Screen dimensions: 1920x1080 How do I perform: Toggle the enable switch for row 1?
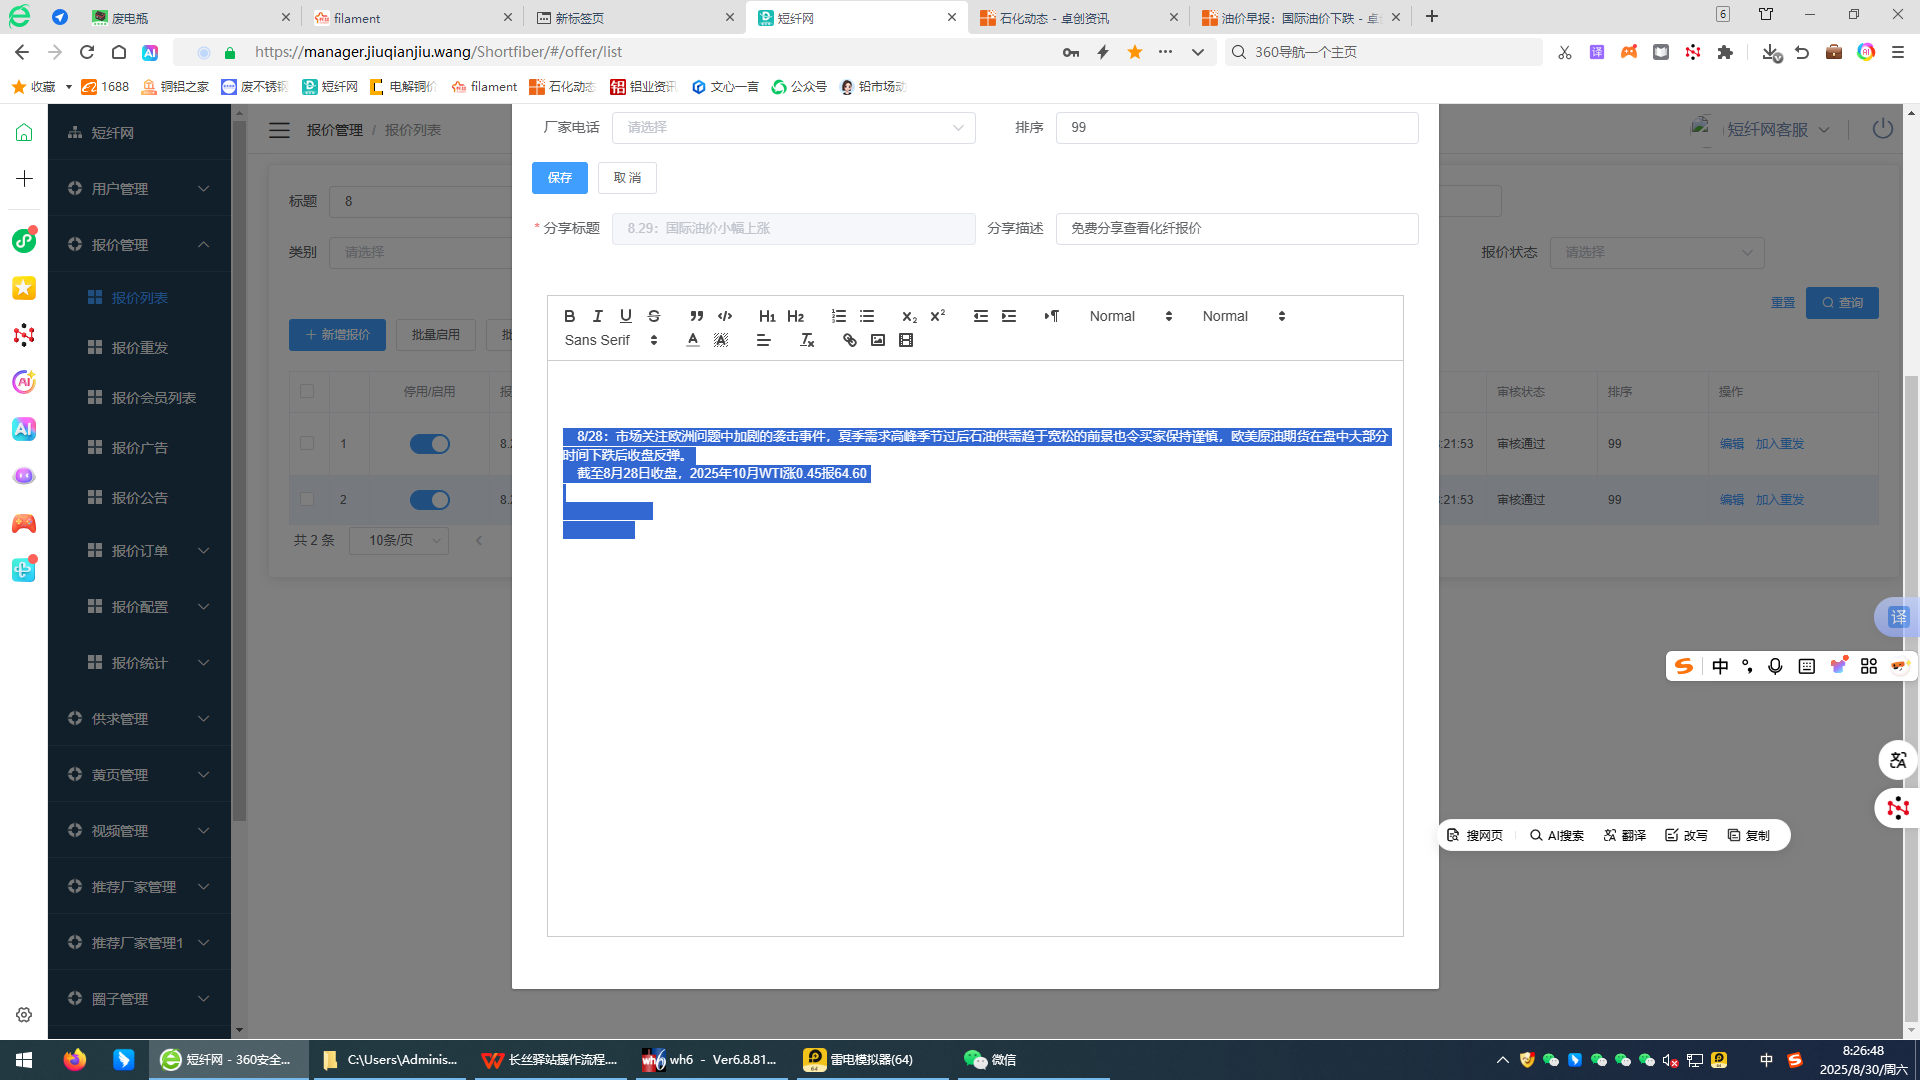point(430,444)
